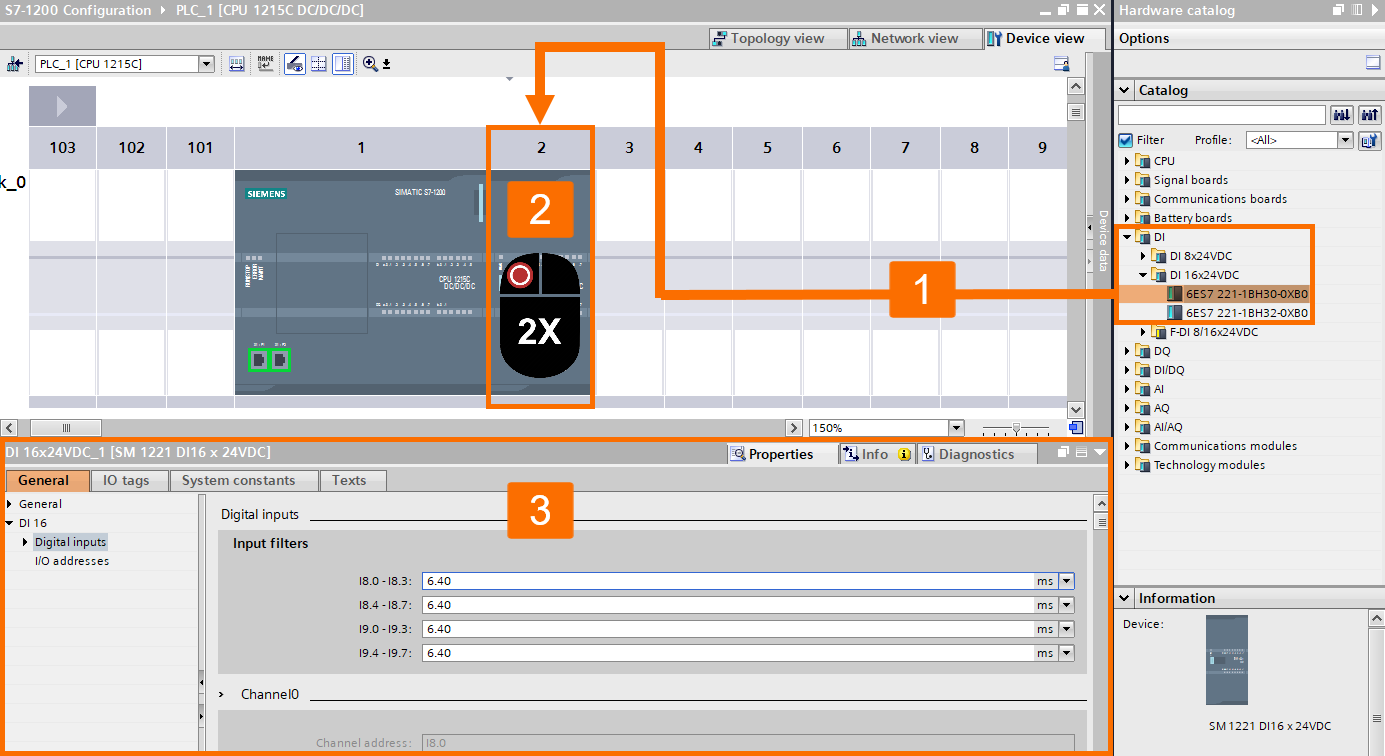The width and height of the screenshot is (1385, 756).
Task: Click the PROFINET port on the CPU
Action: tap(270, 359)
